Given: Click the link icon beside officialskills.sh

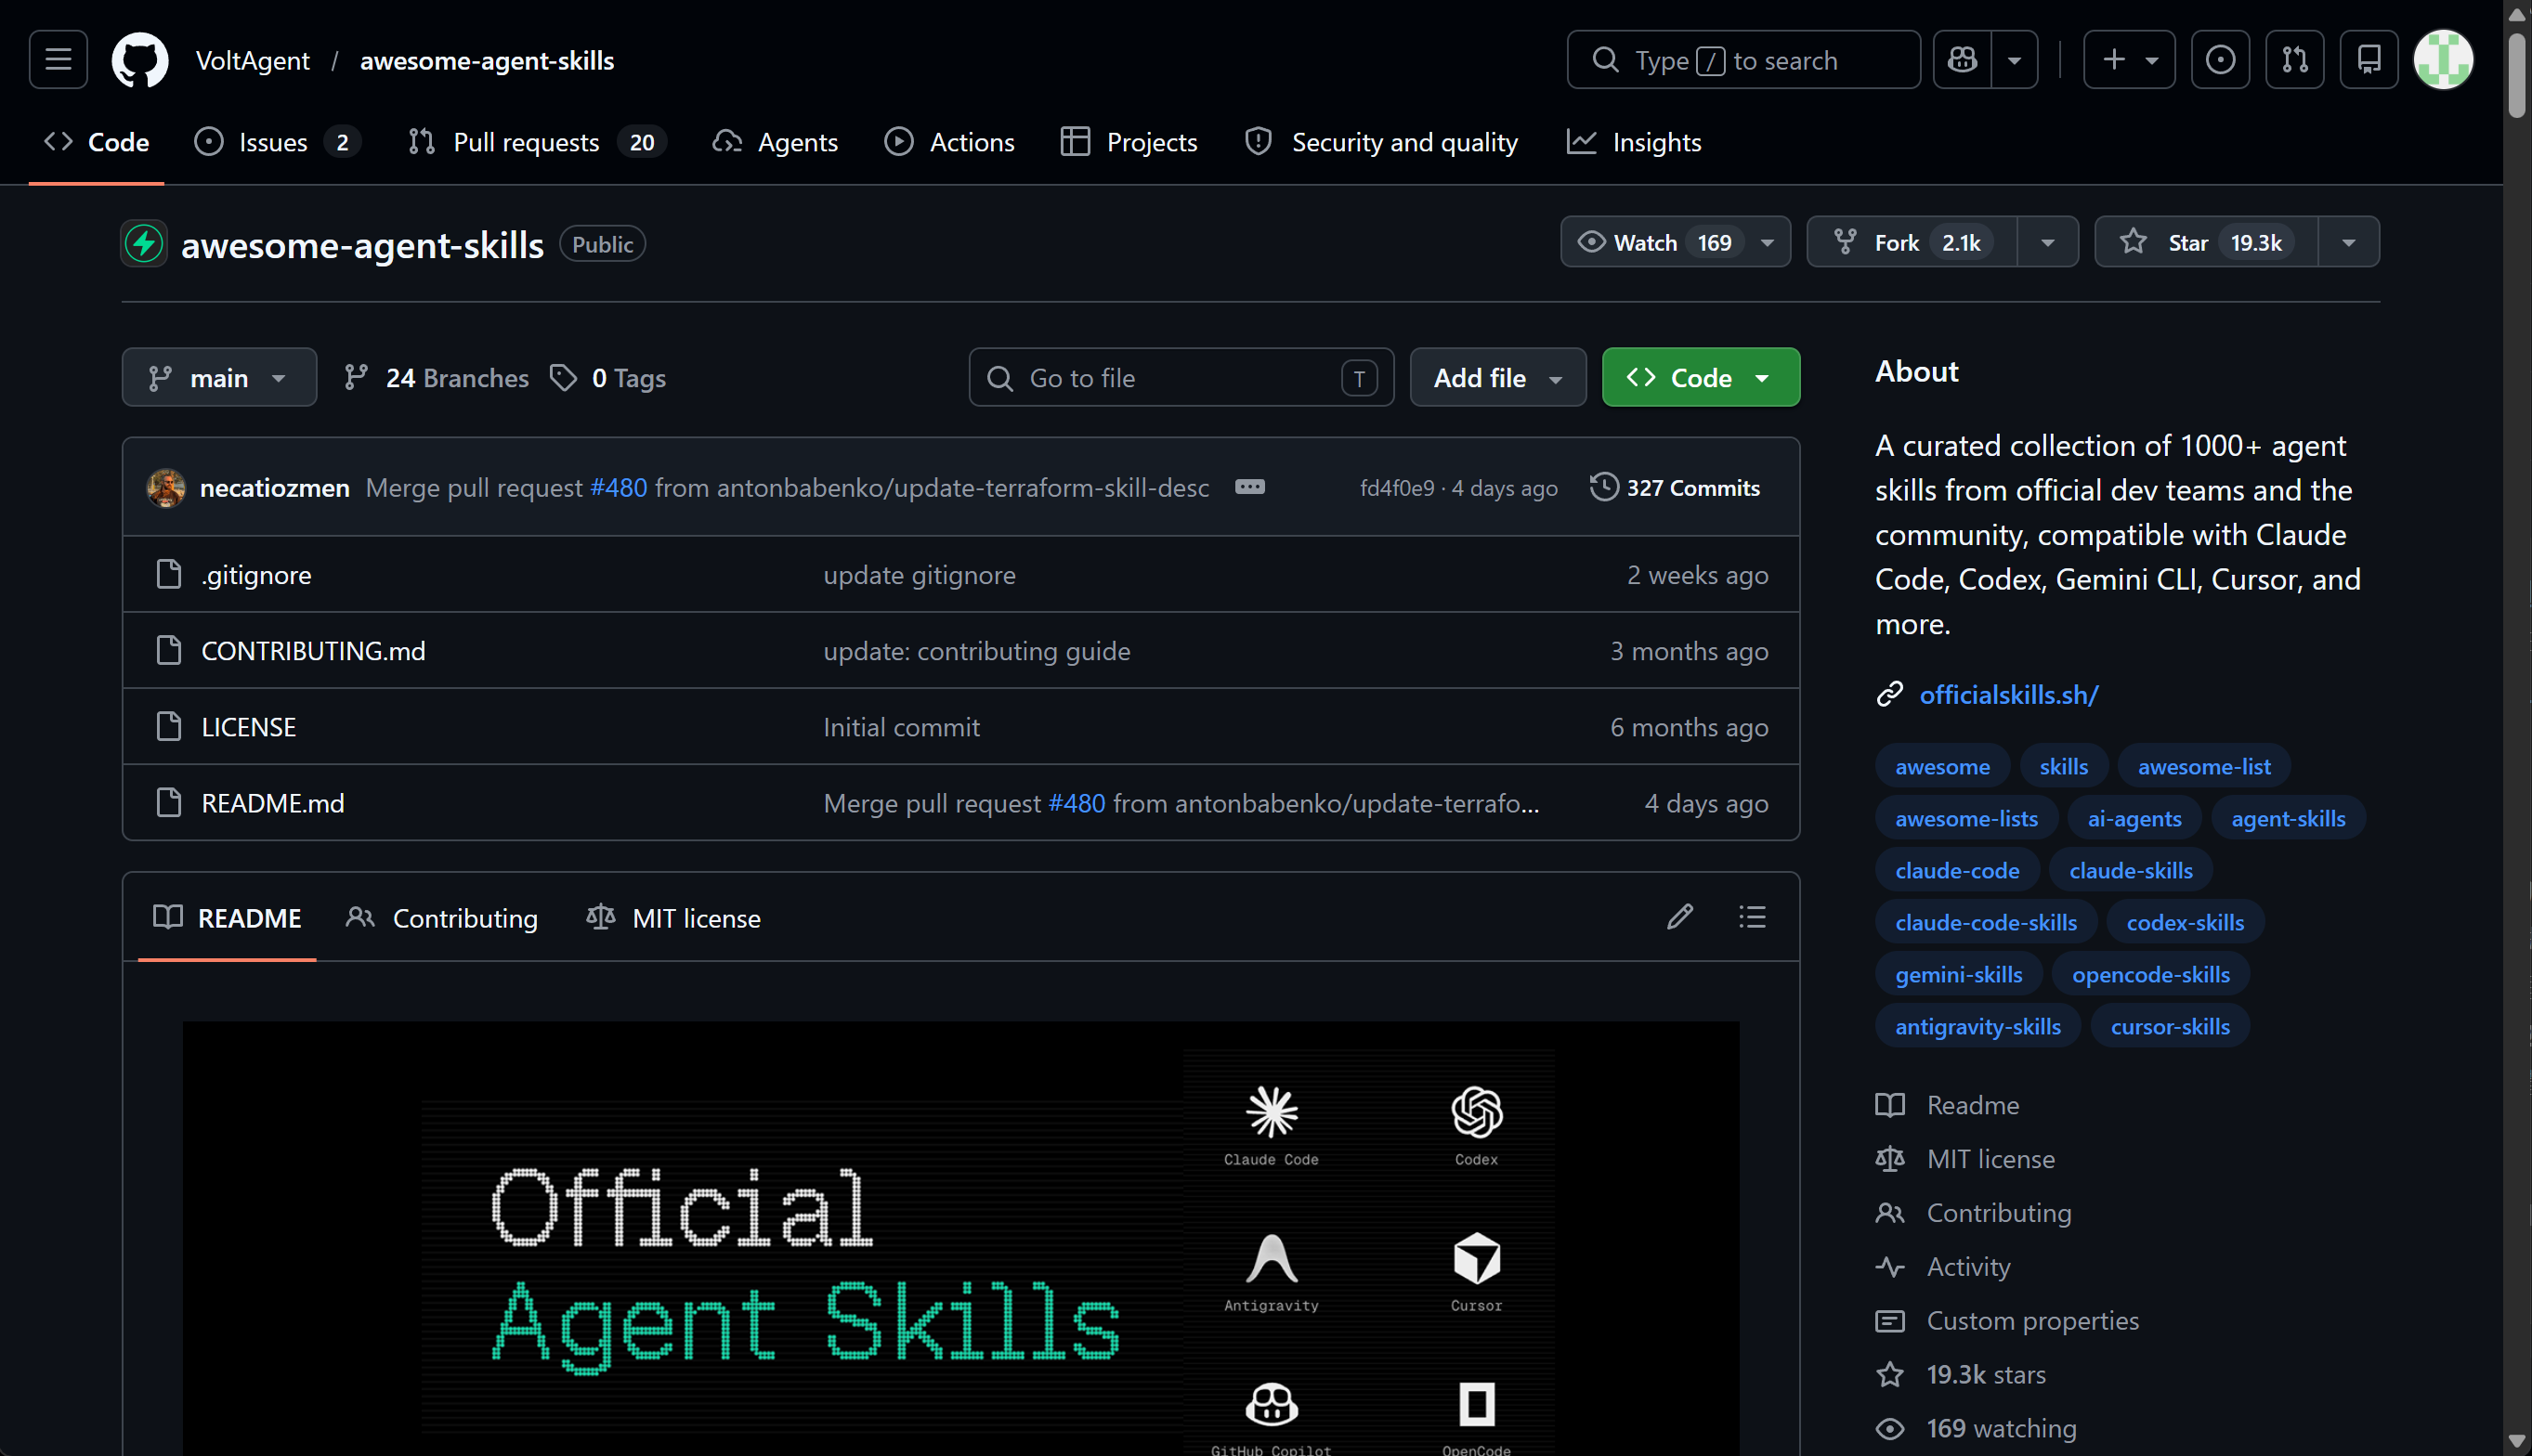Looking at the screenshot, I should point(1889,694).
